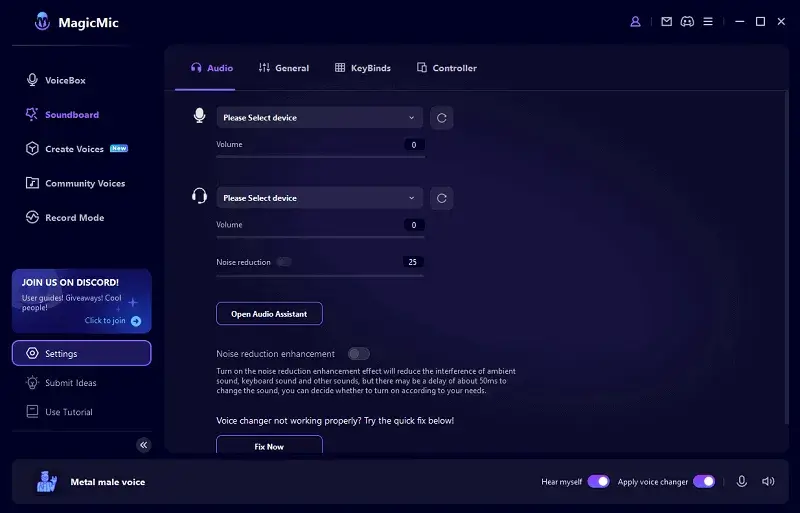Click the noise reduction value 25
The width and height of the screenshot is (800, 513).
413,262
